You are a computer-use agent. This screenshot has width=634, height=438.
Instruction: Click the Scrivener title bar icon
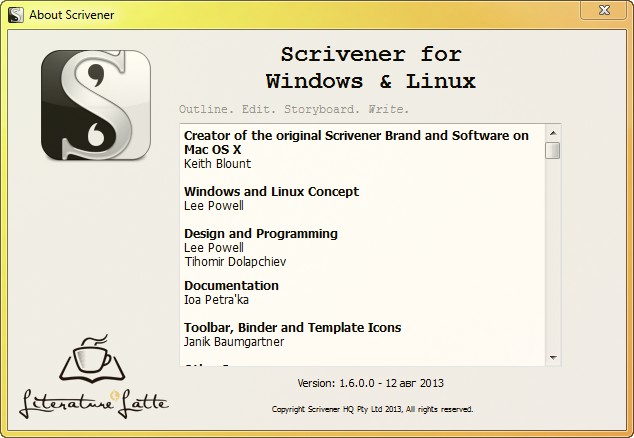(16, 15)
